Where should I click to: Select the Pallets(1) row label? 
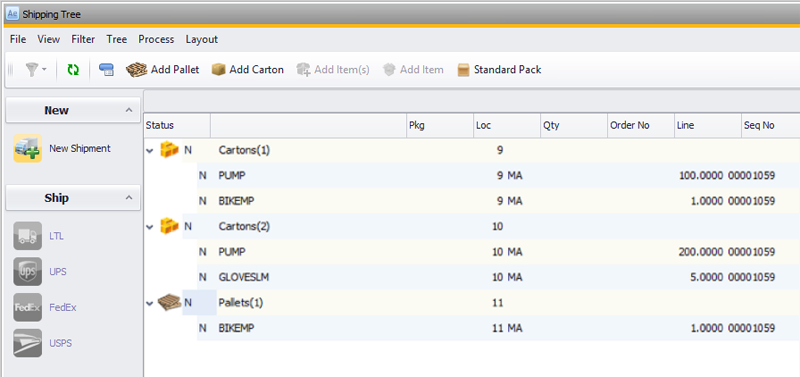[x=241, y=303]
